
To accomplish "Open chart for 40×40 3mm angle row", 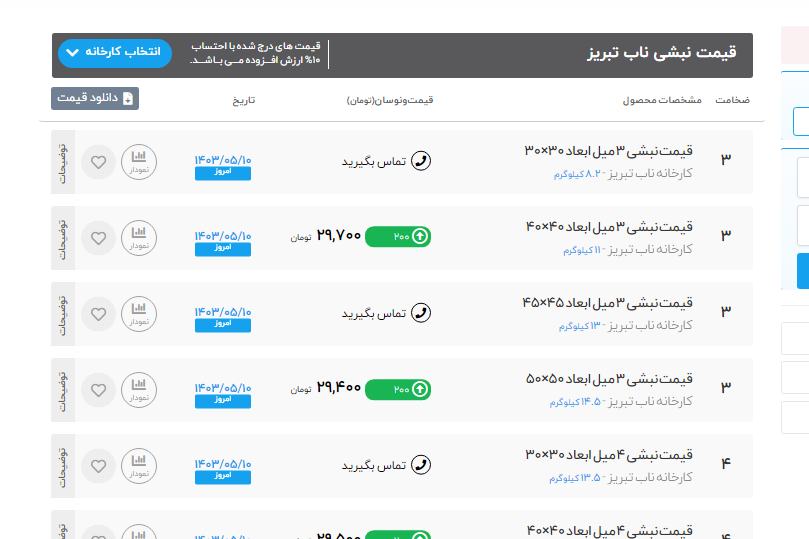I will (x=139, y=237).
